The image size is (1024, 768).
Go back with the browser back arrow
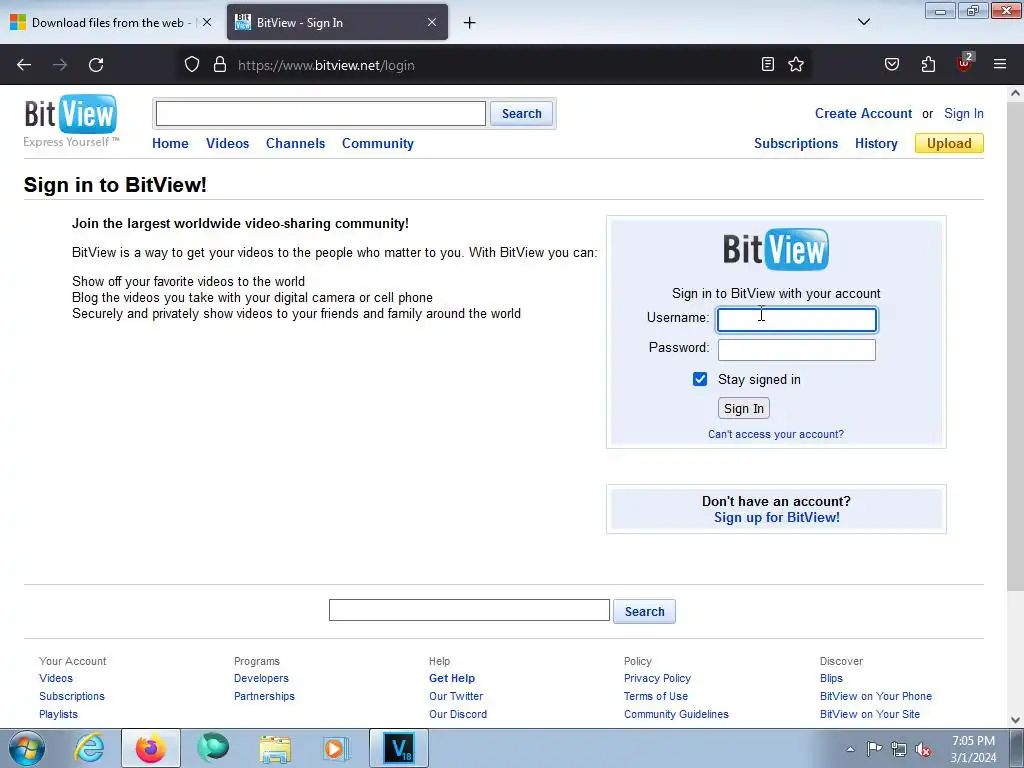pos(24,65)
